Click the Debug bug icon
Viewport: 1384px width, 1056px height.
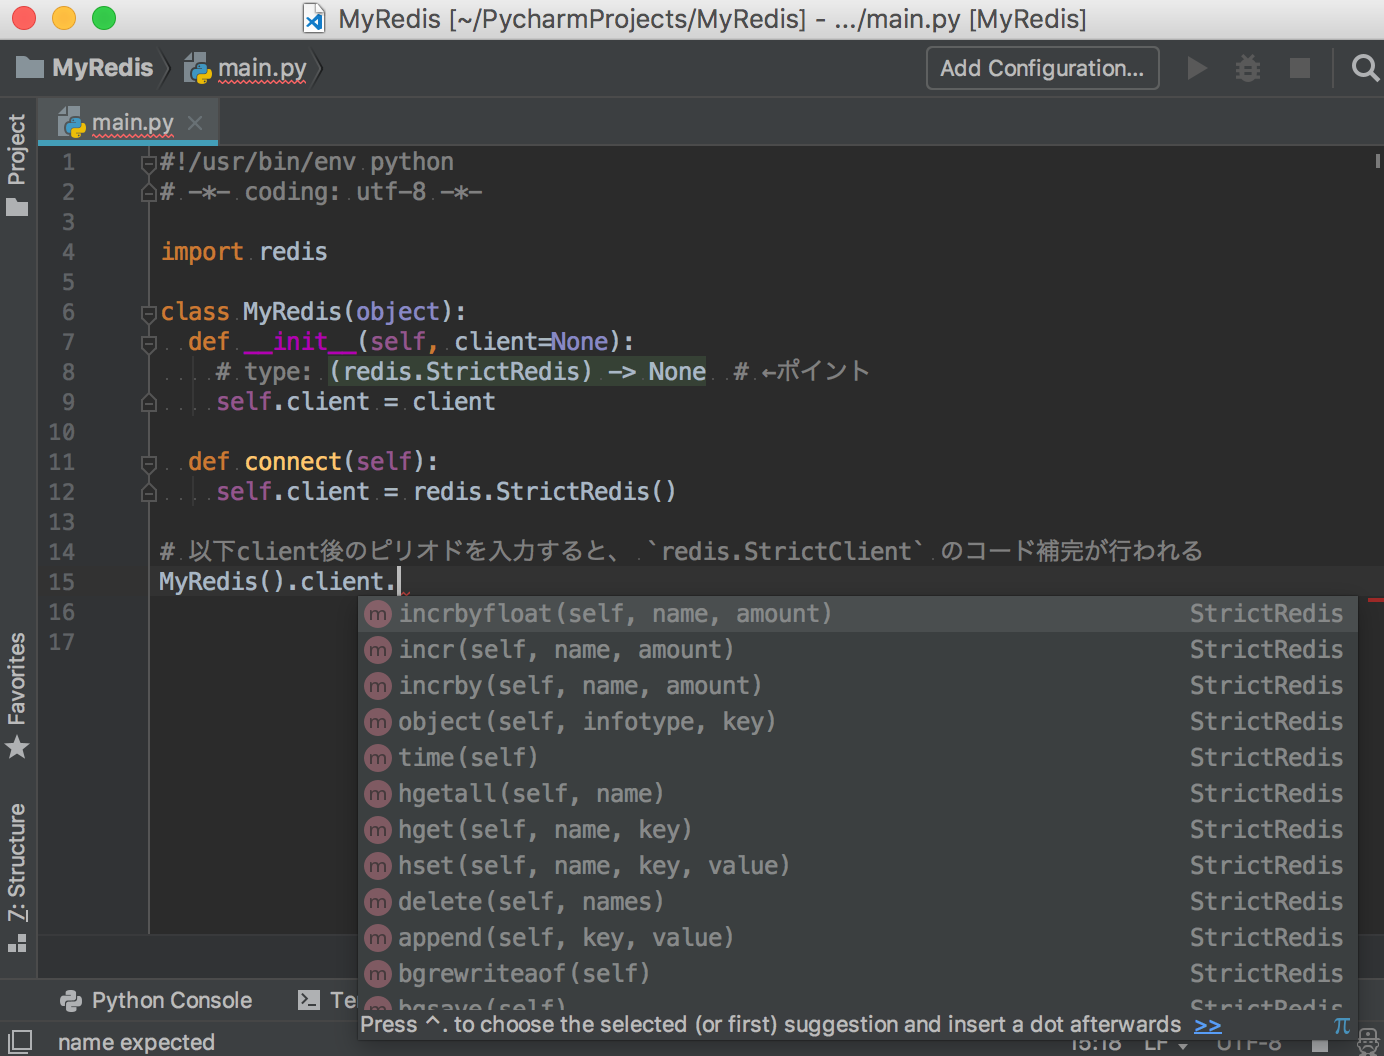(x=1248, y=68)
